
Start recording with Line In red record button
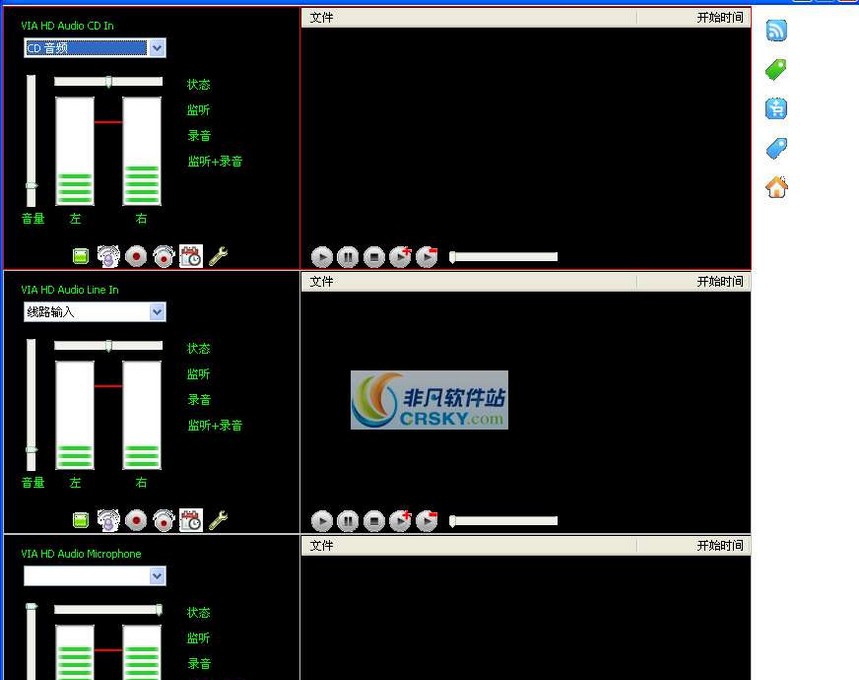click(136, 520)
